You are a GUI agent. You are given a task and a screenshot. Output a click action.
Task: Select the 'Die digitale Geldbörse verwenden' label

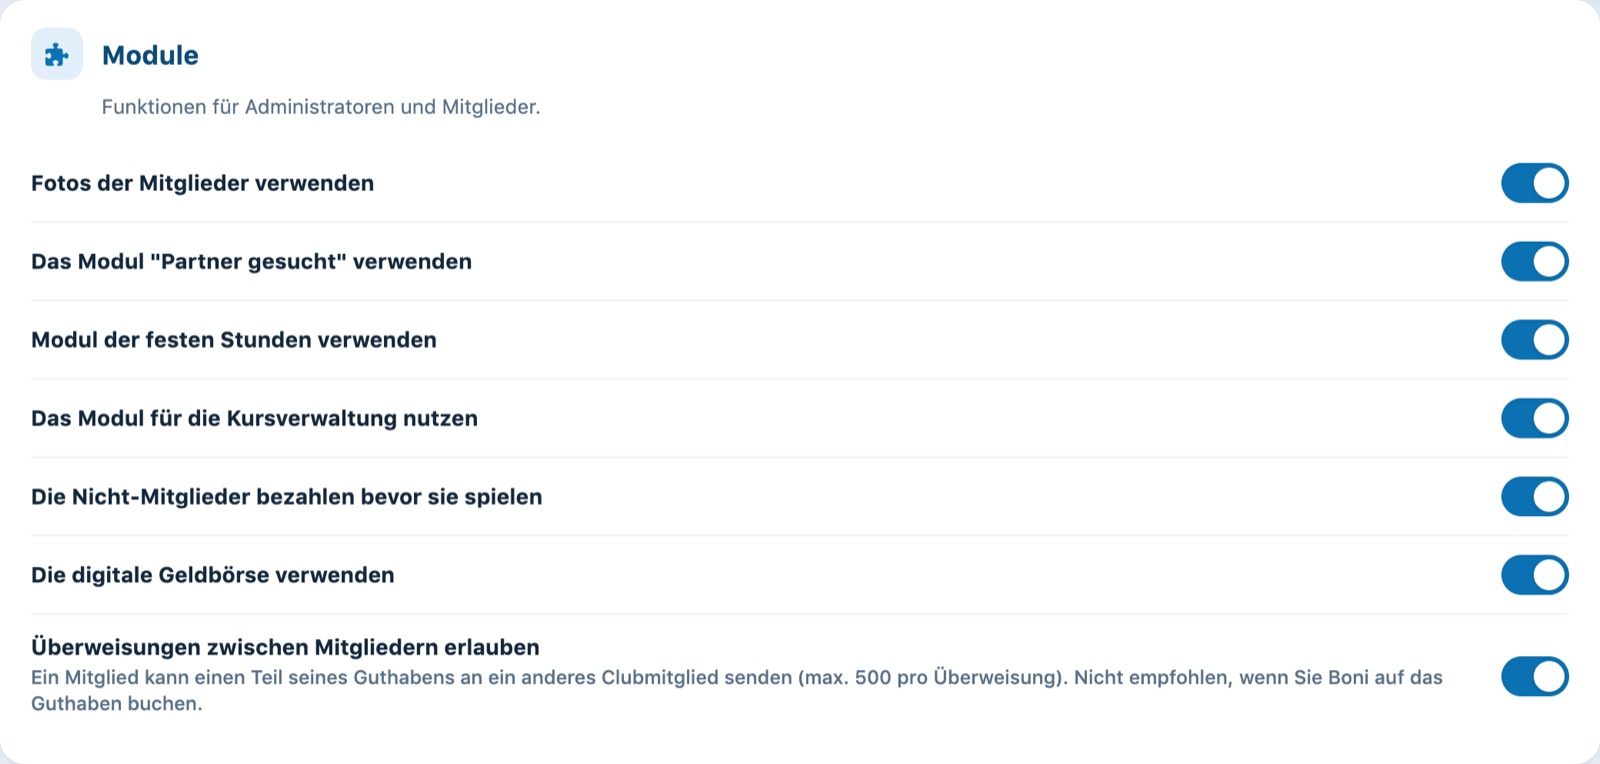(213, 575)
